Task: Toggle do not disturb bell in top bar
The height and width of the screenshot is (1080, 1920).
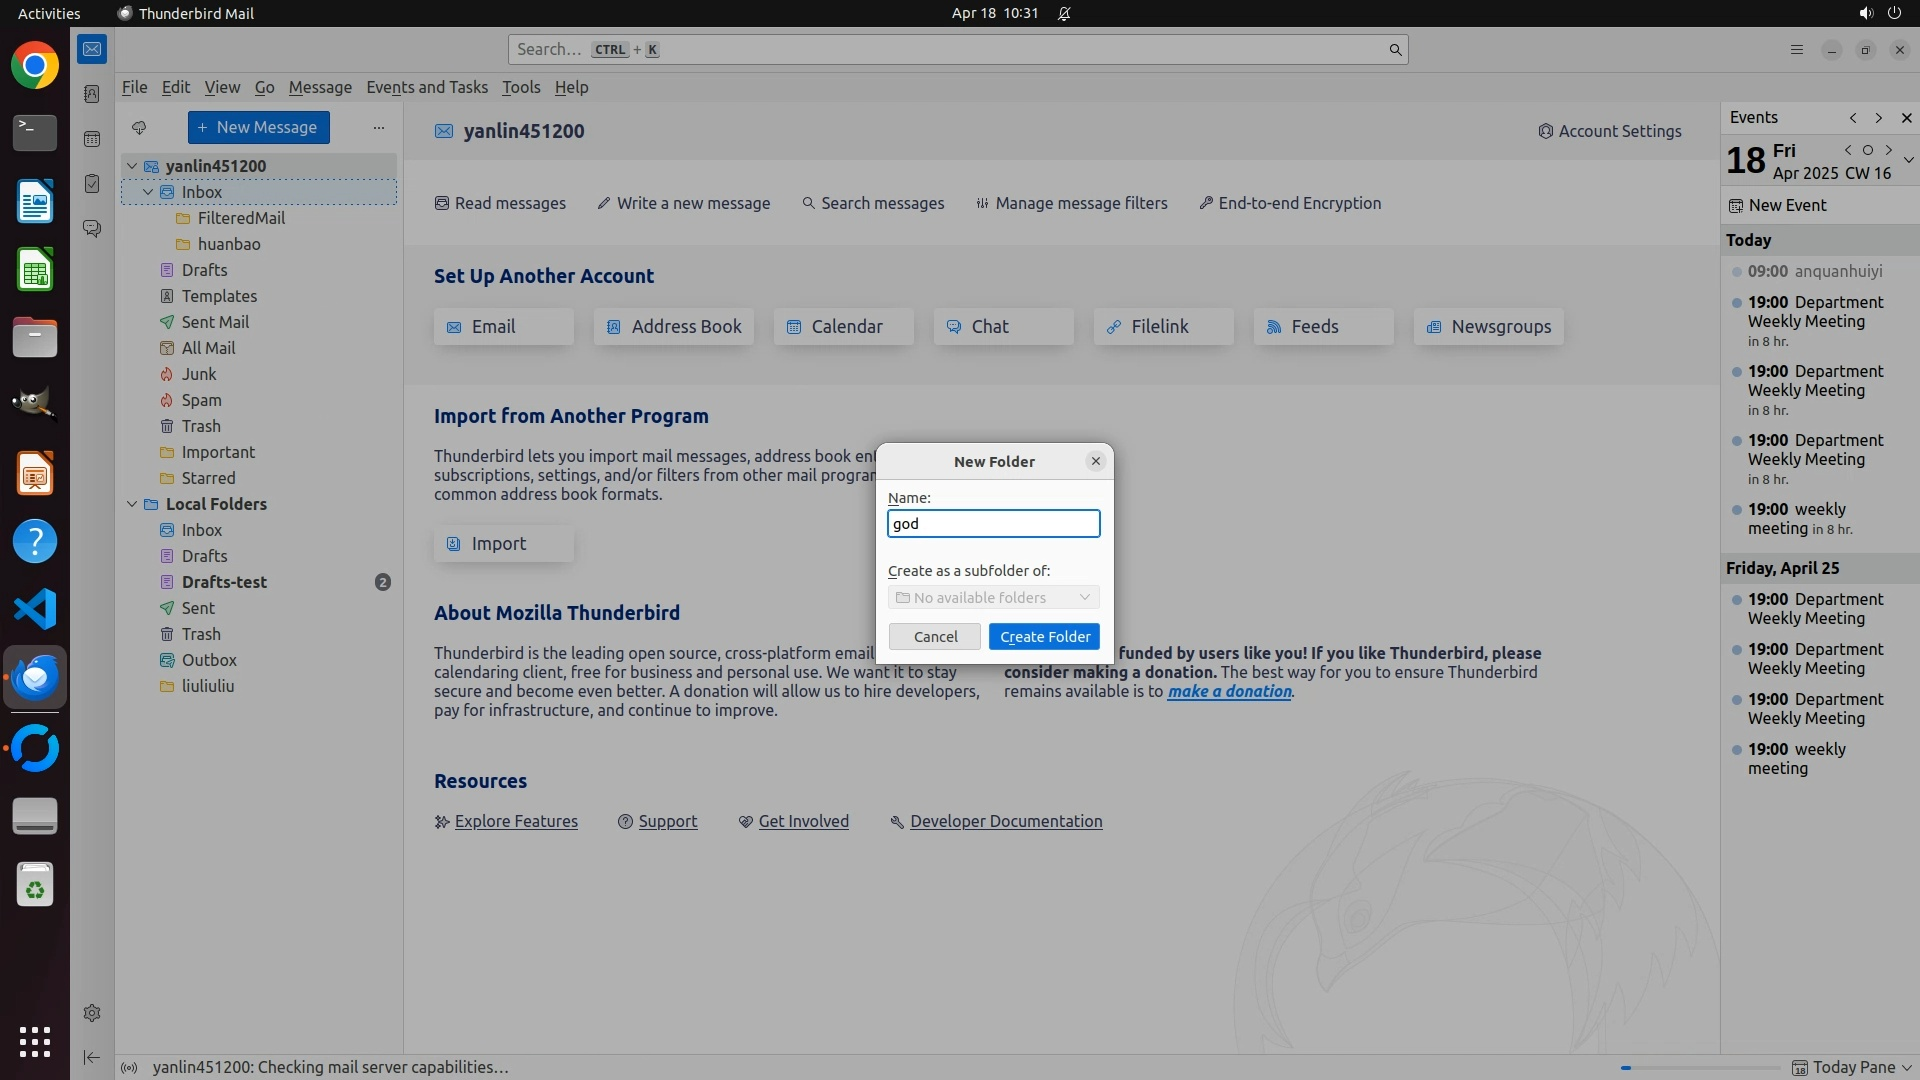Action: tap(1064, 13)
